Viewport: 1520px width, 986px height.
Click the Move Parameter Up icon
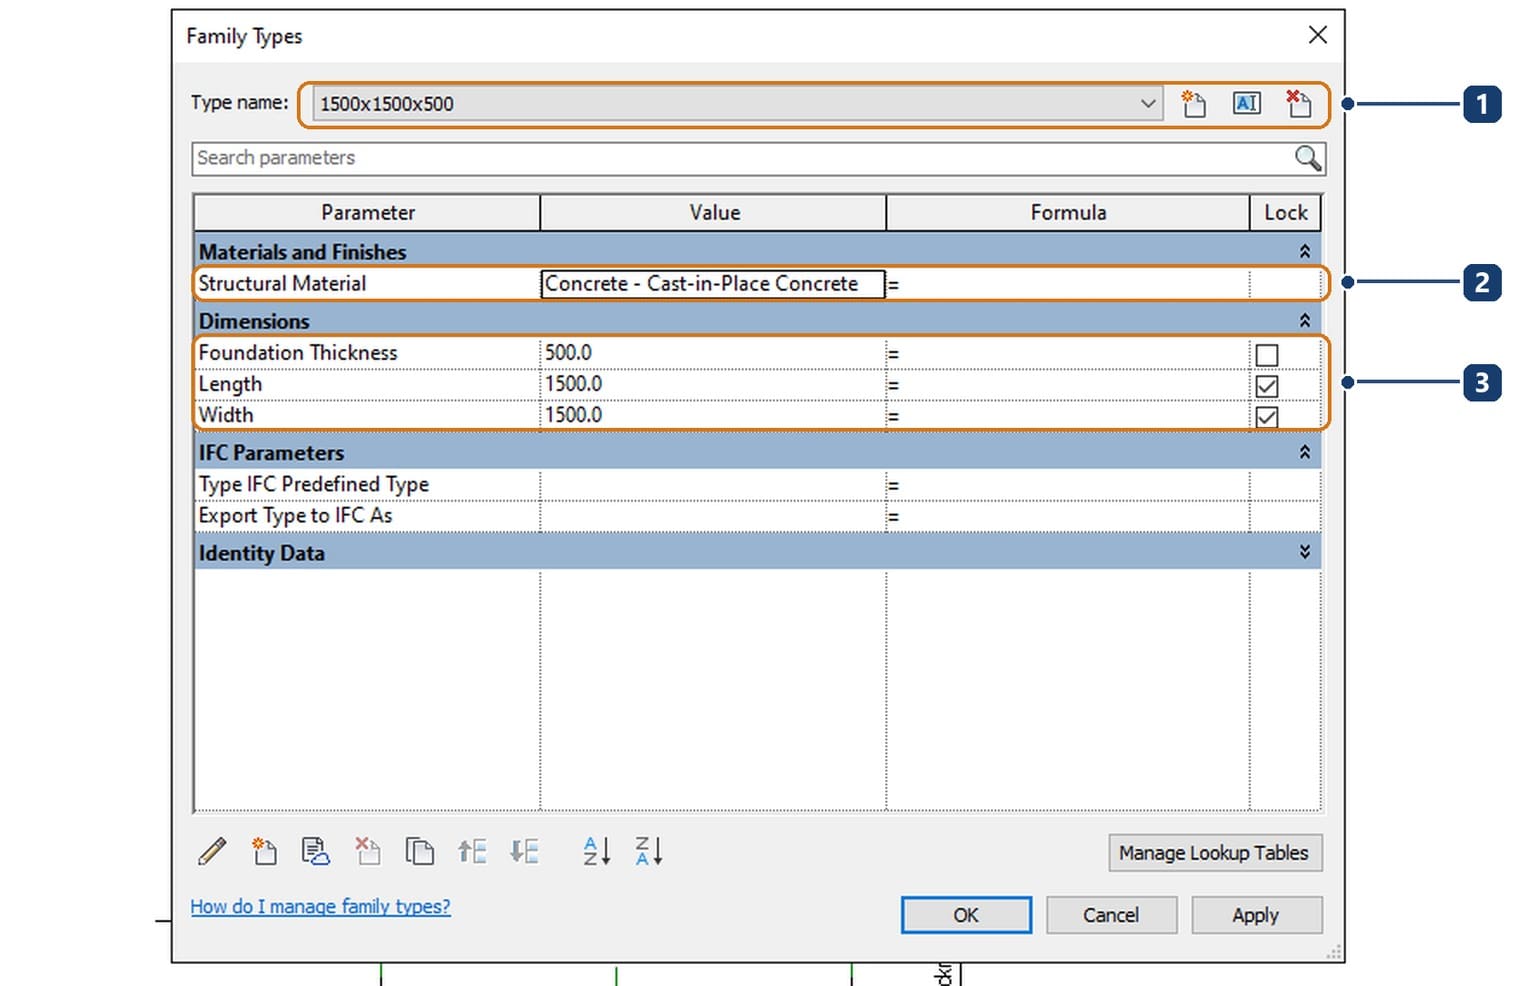coord(472,851)
